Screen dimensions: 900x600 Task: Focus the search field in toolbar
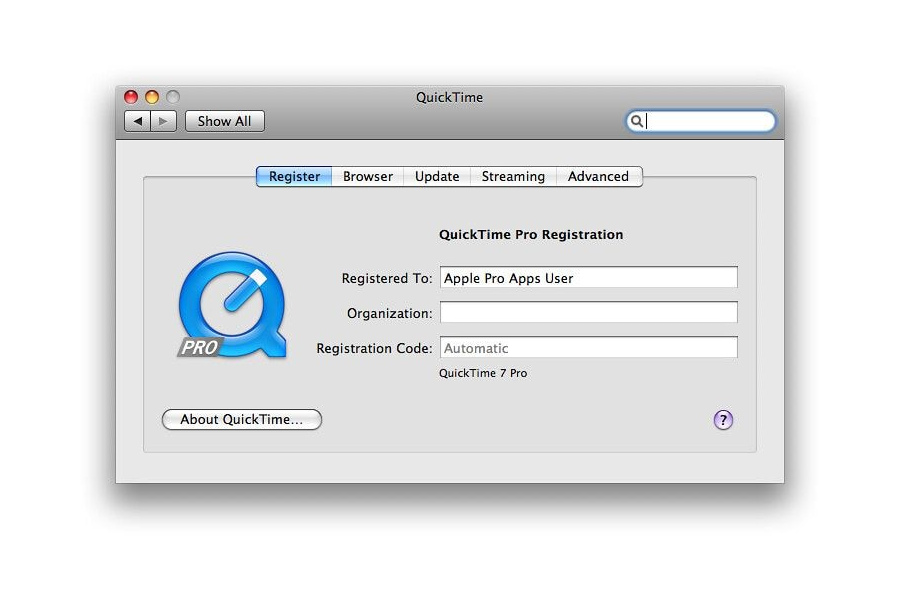[x=701, y=121]
